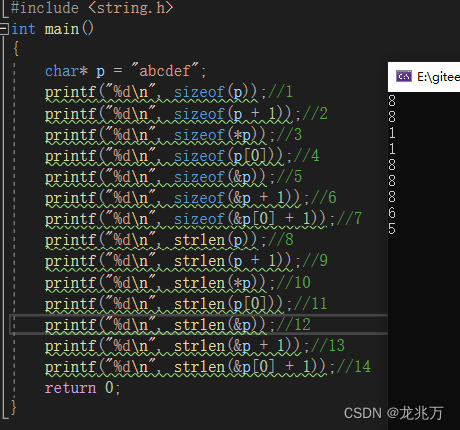Click the console window icon
This screenshot has height=430, width=460.
tap(404, 77)
